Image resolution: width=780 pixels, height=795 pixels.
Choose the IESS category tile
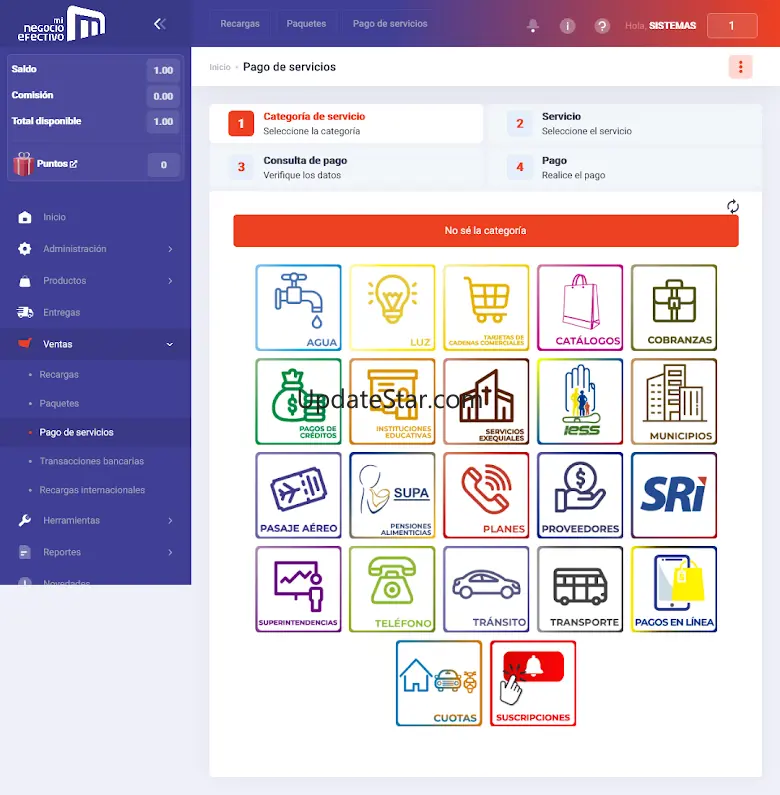point(580,401)
